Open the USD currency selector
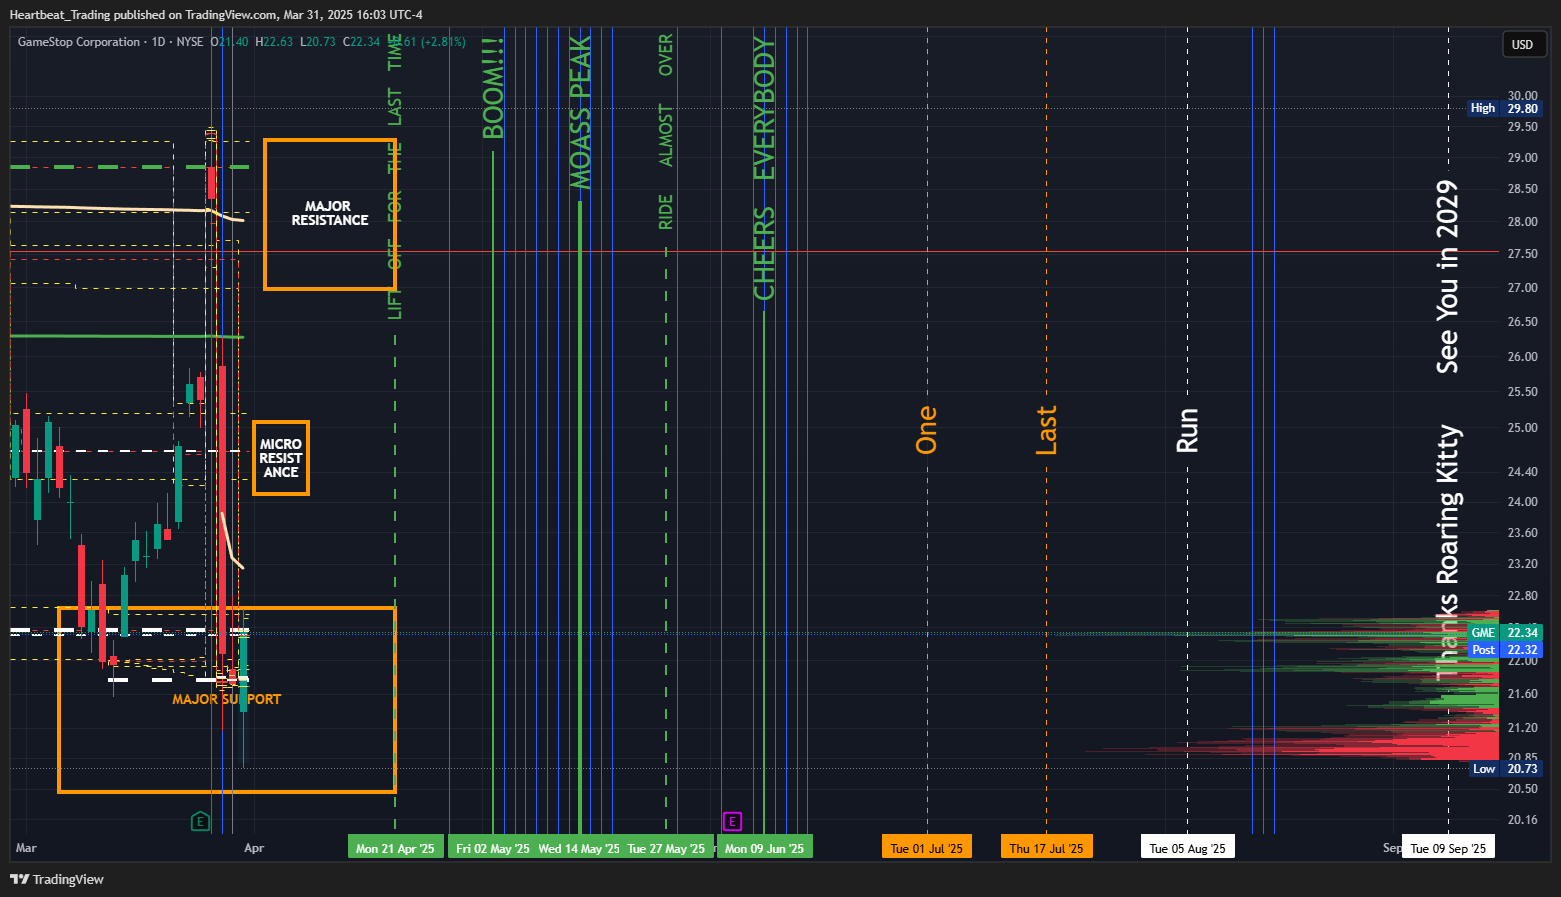Image resolution: width=1561 pixels, height=897 pixels. 1522,44
